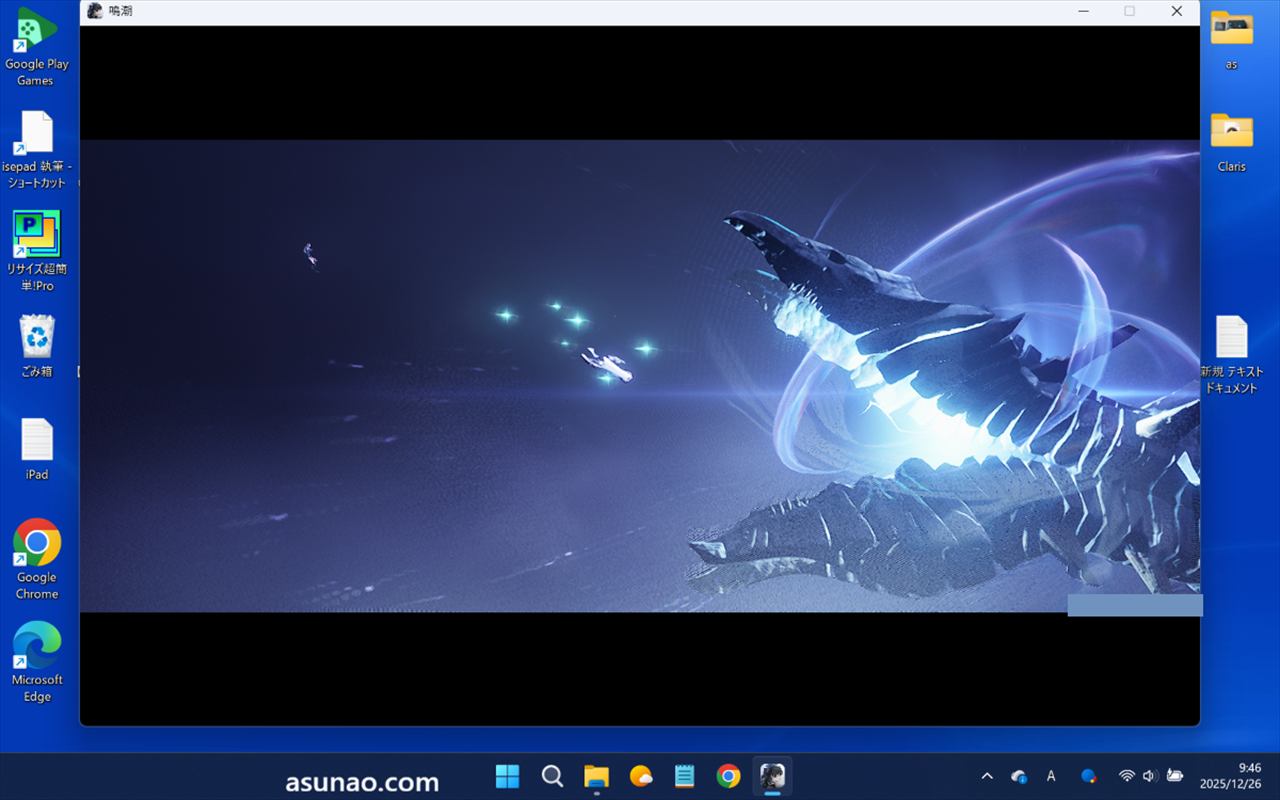
Task: Click the speaker volume icon in the tray
Action: click(x=1149, y=776)
